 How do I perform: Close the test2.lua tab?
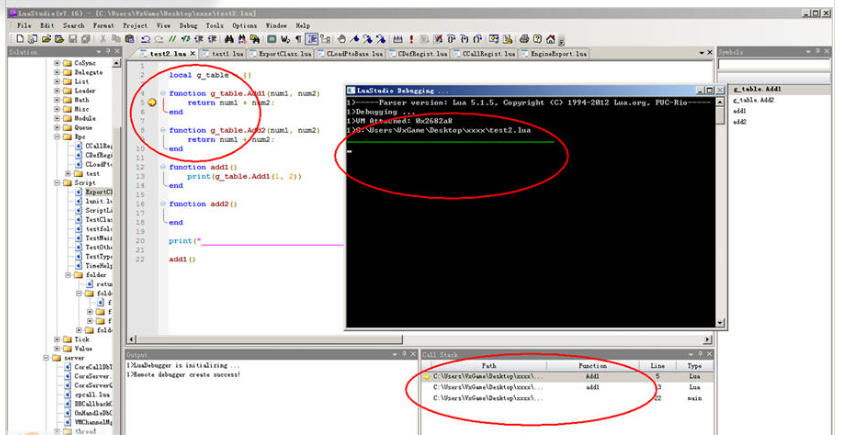(193, 54)
